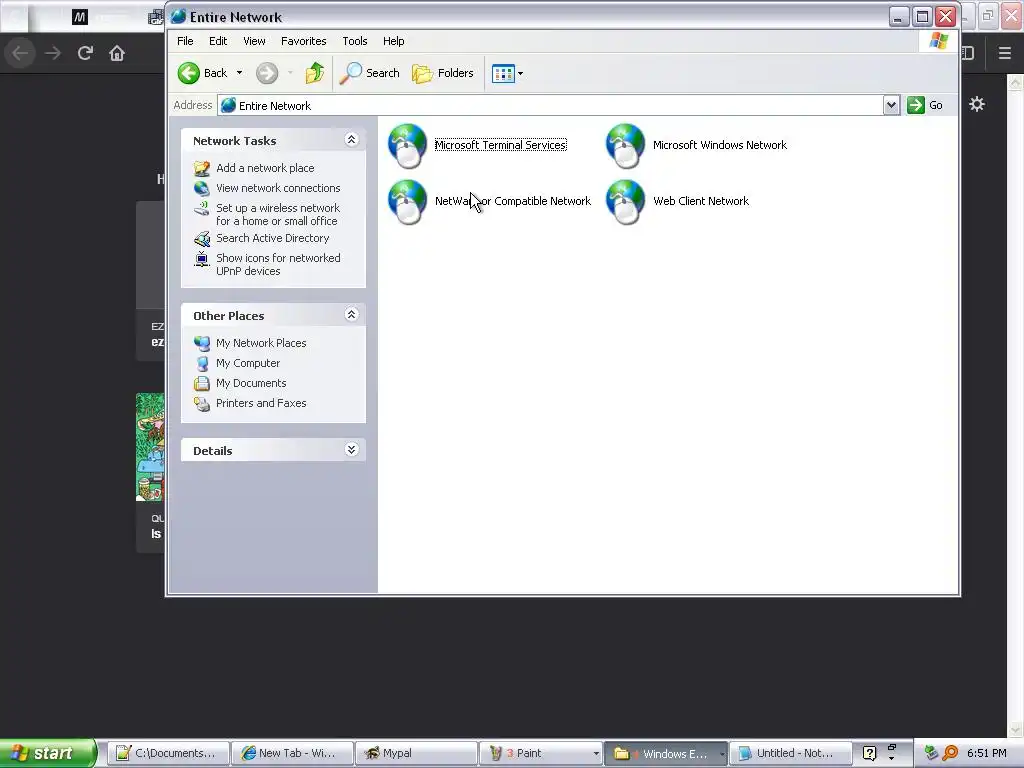Click the green Back arrow button
The image size is (1024, 768).
189,73
